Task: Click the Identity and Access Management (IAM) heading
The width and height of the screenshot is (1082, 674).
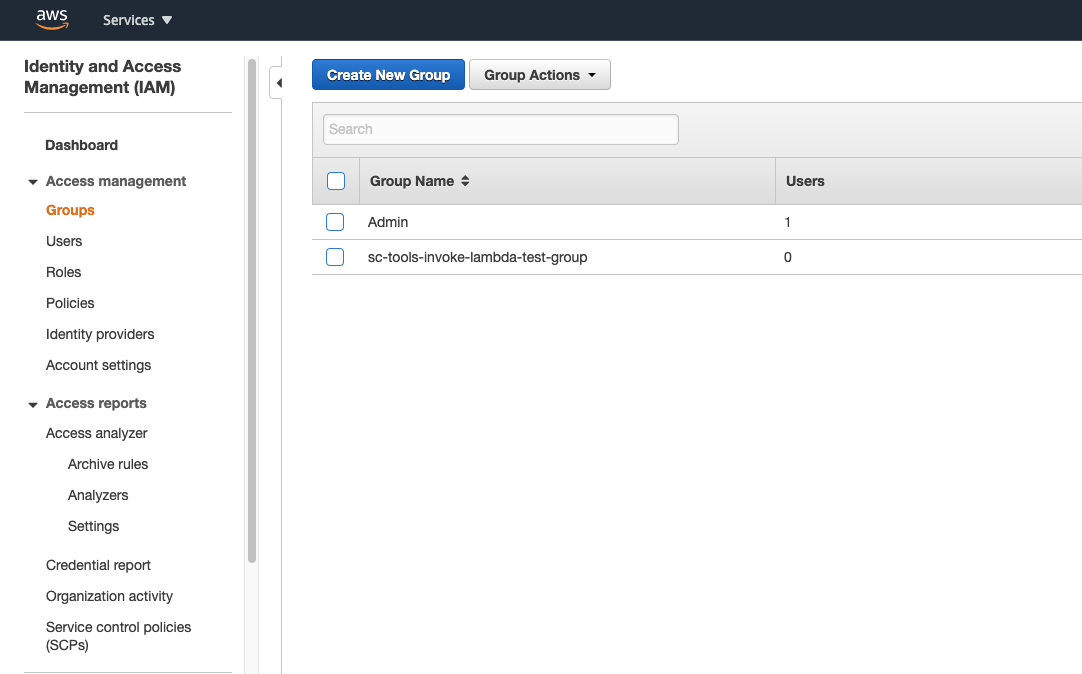Action: point(103,77)
